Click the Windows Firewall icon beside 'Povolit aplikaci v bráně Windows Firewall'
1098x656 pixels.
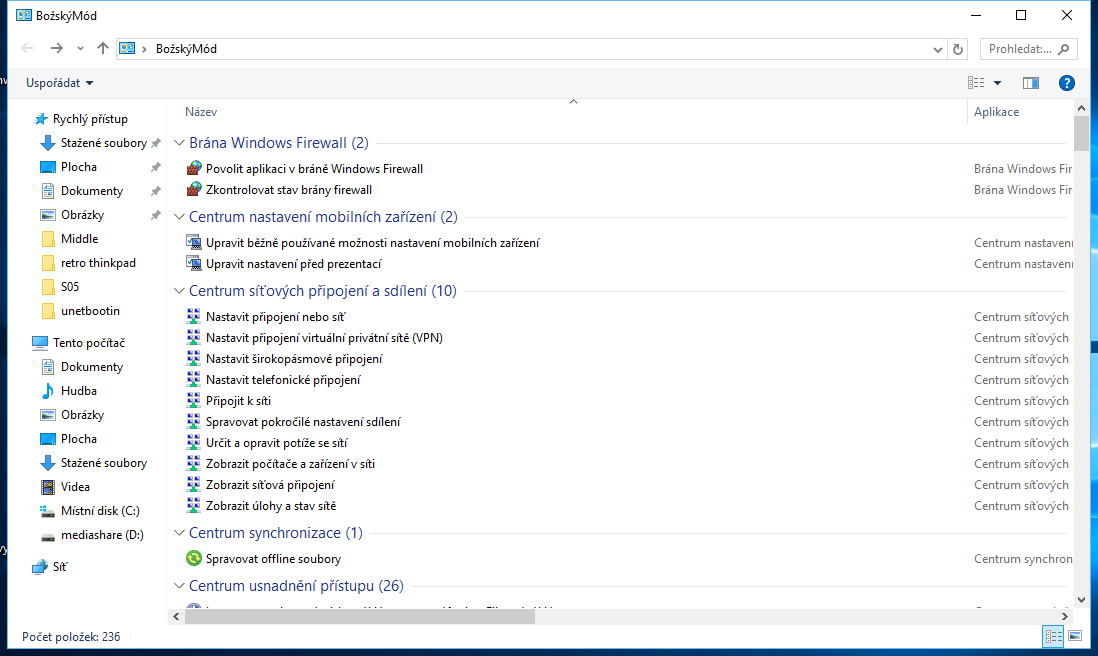194,169
